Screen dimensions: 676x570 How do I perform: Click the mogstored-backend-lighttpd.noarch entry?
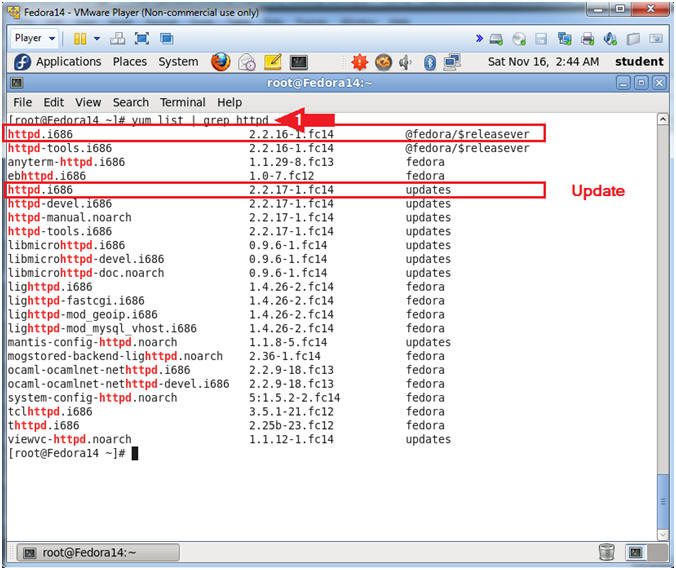tap(116, 356)
